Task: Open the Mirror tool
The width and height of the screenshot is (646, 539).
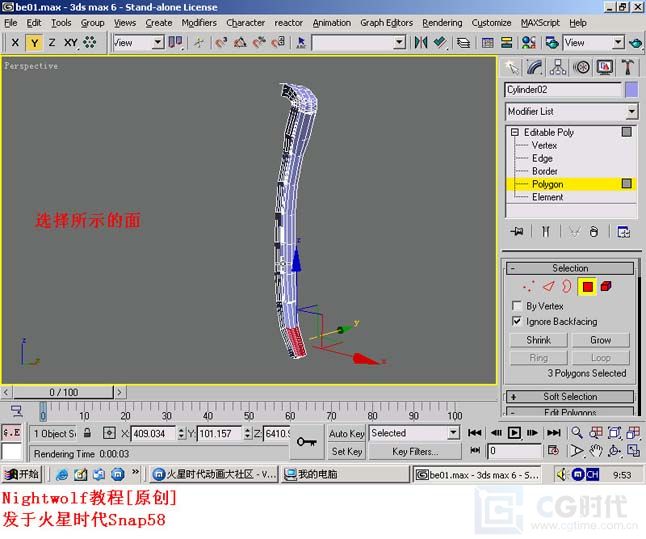Action: [421, 42]
